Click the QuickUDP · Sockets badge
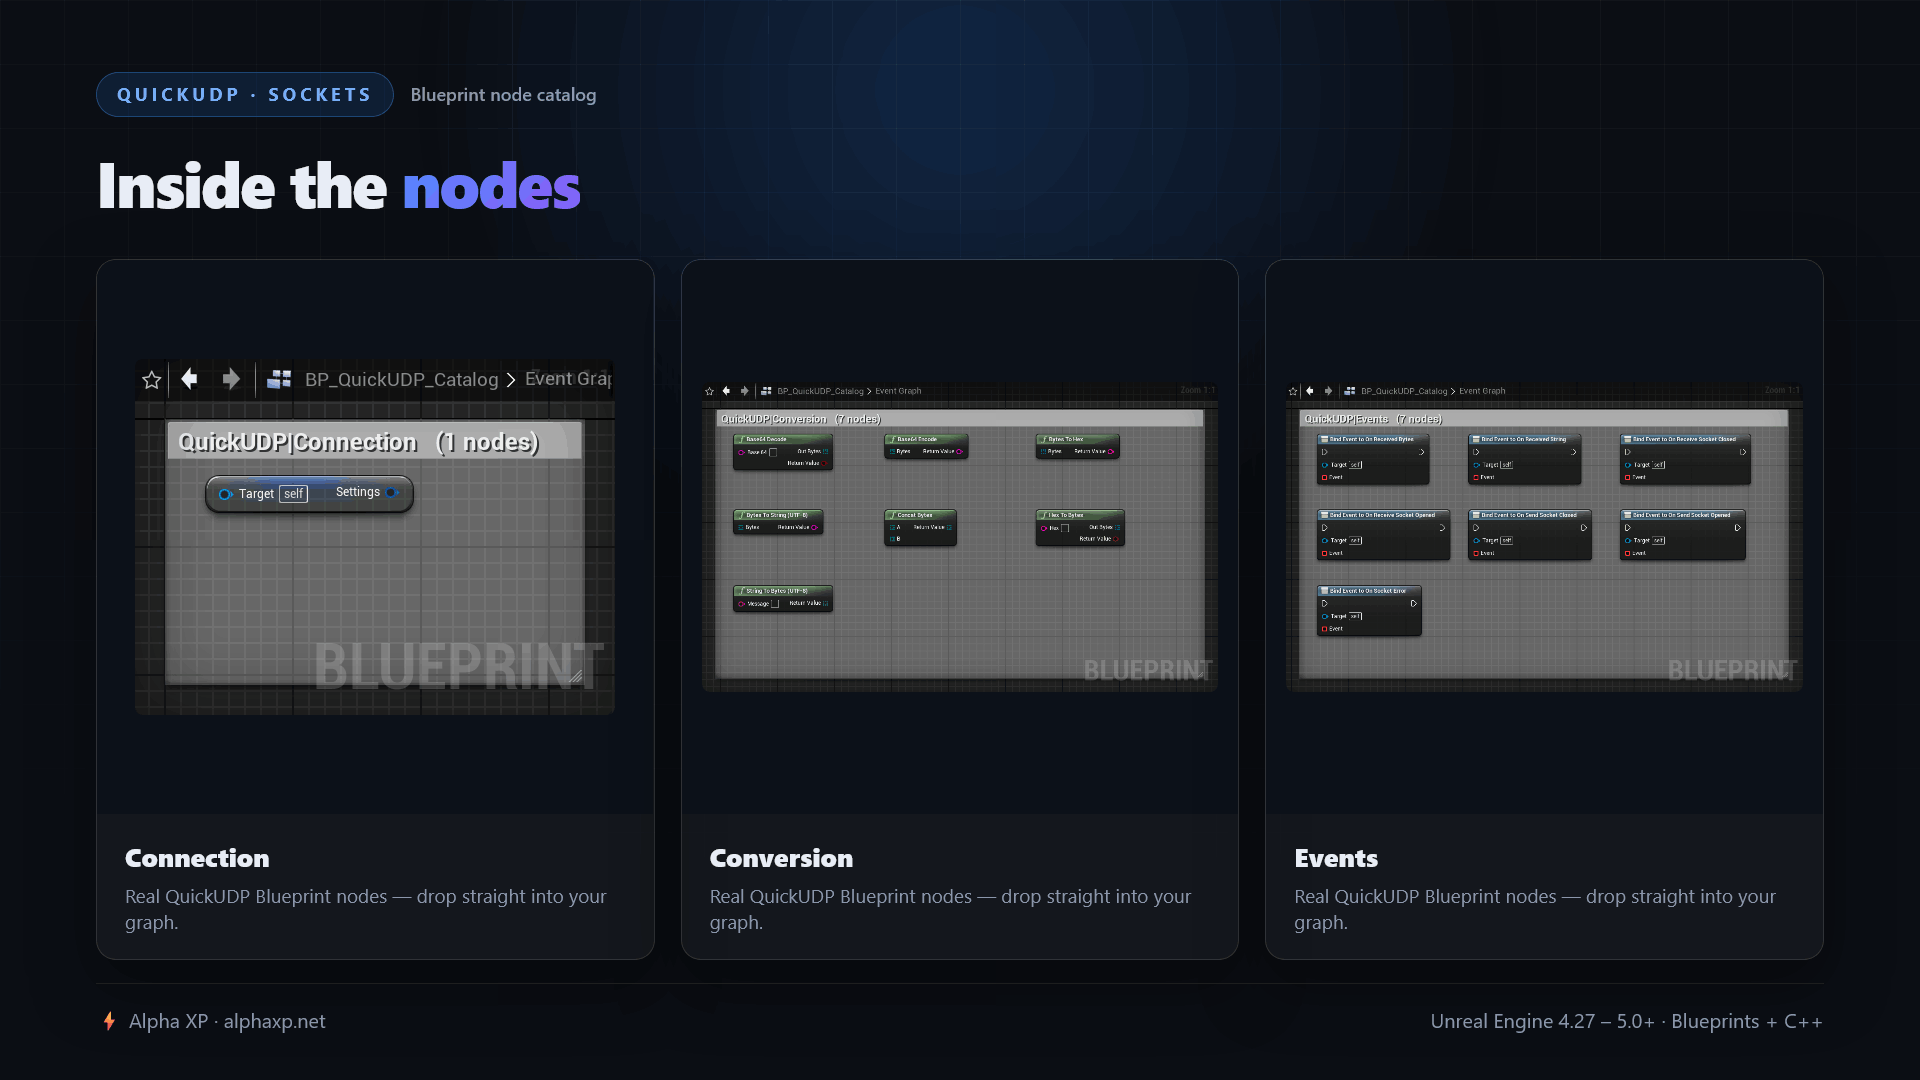 (245, 95)
